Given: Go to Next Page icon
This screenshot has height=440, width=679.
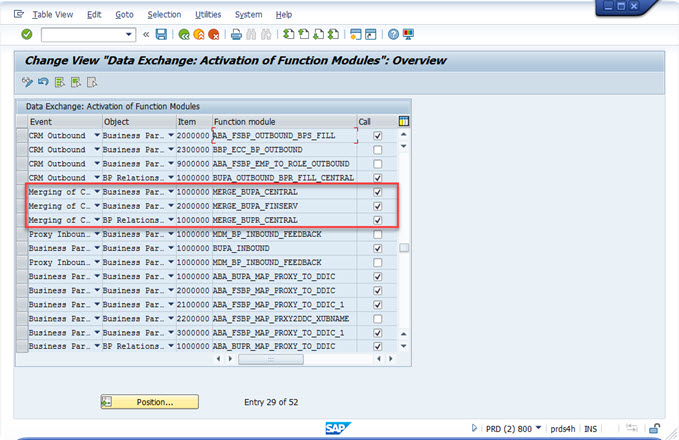Looking at the screenshot, I should point(318,34).
